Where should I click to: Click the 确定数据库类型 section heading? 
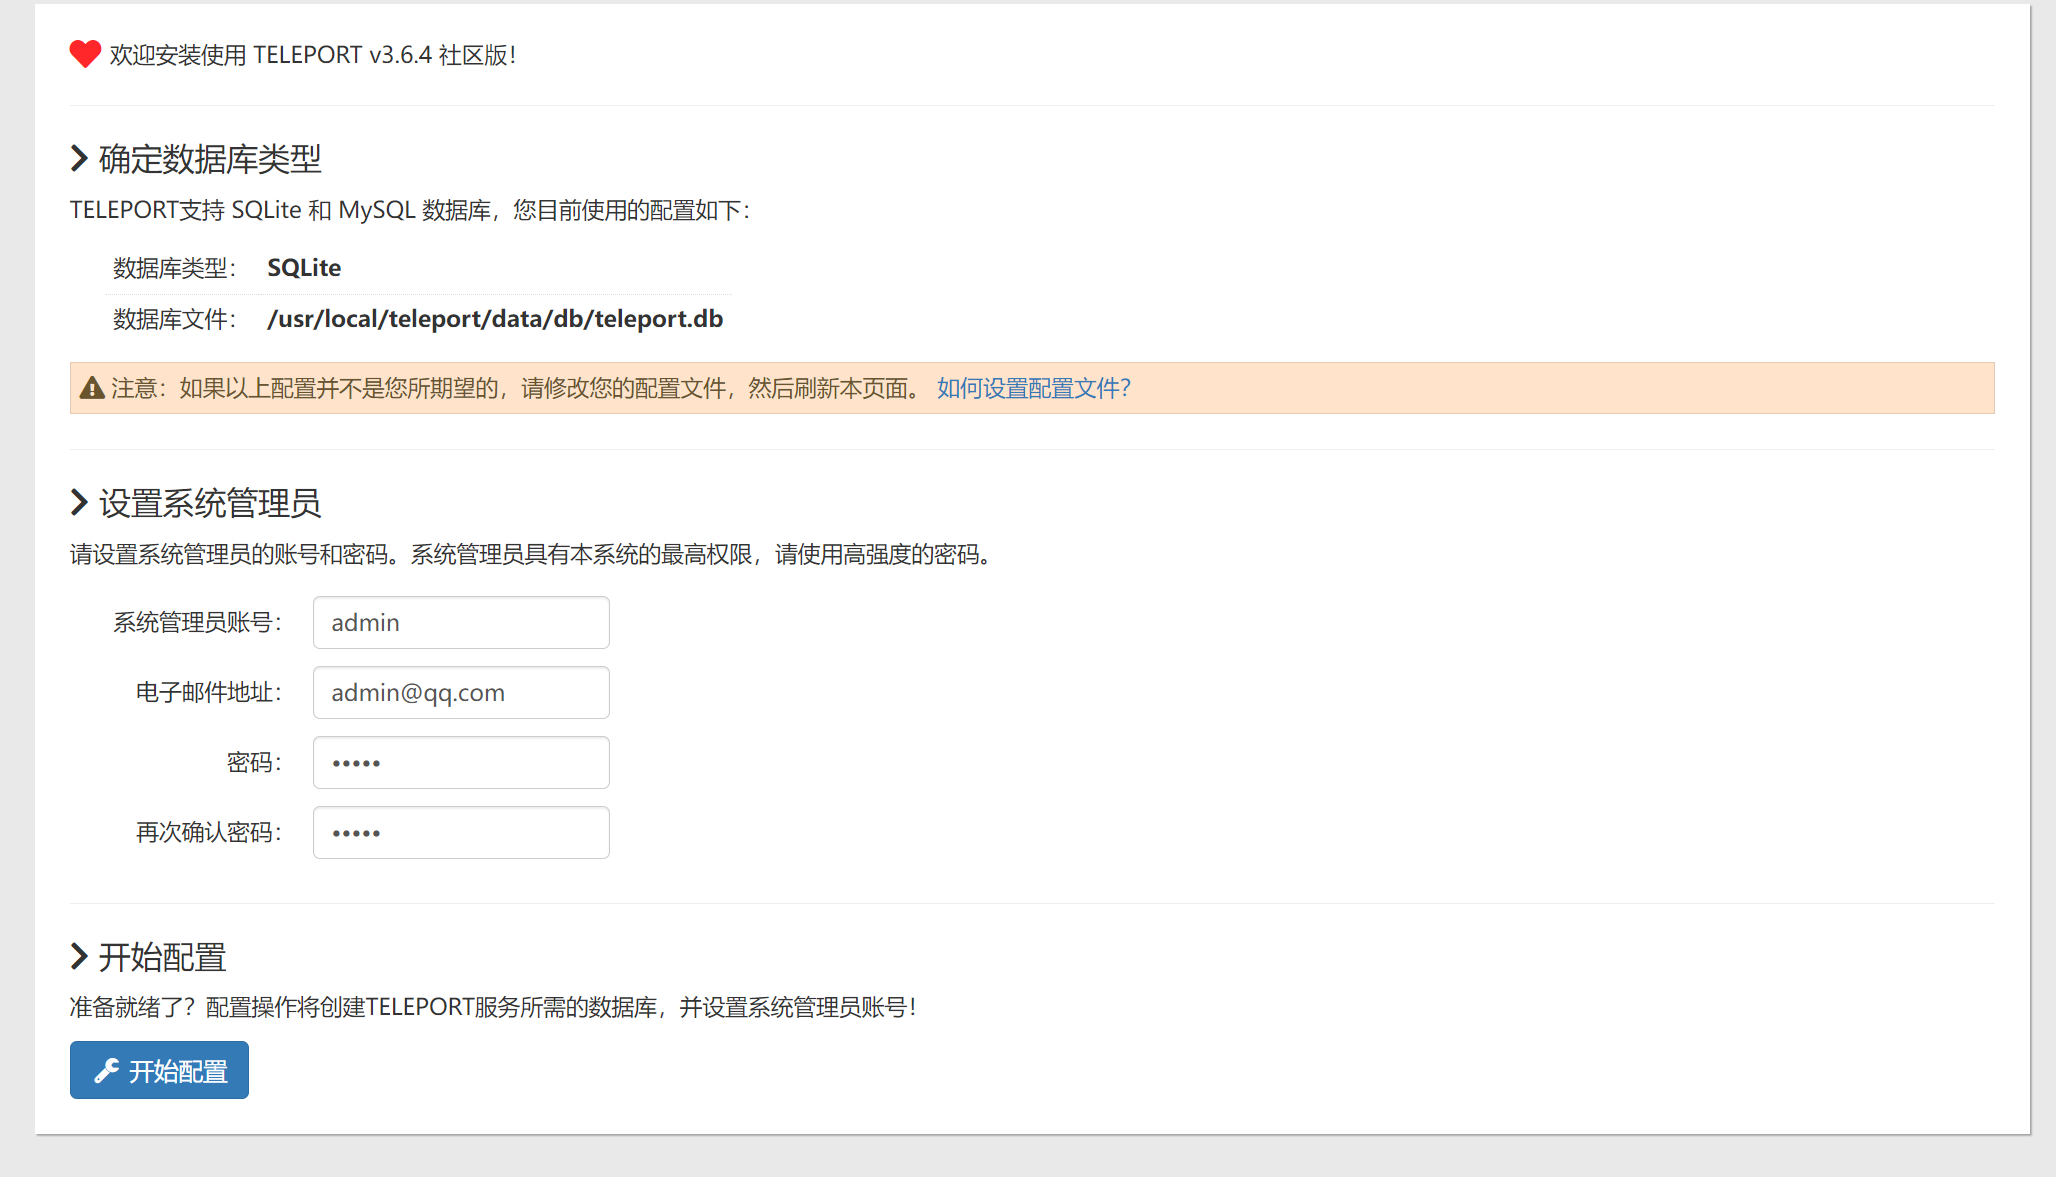(x=210, y=158)
